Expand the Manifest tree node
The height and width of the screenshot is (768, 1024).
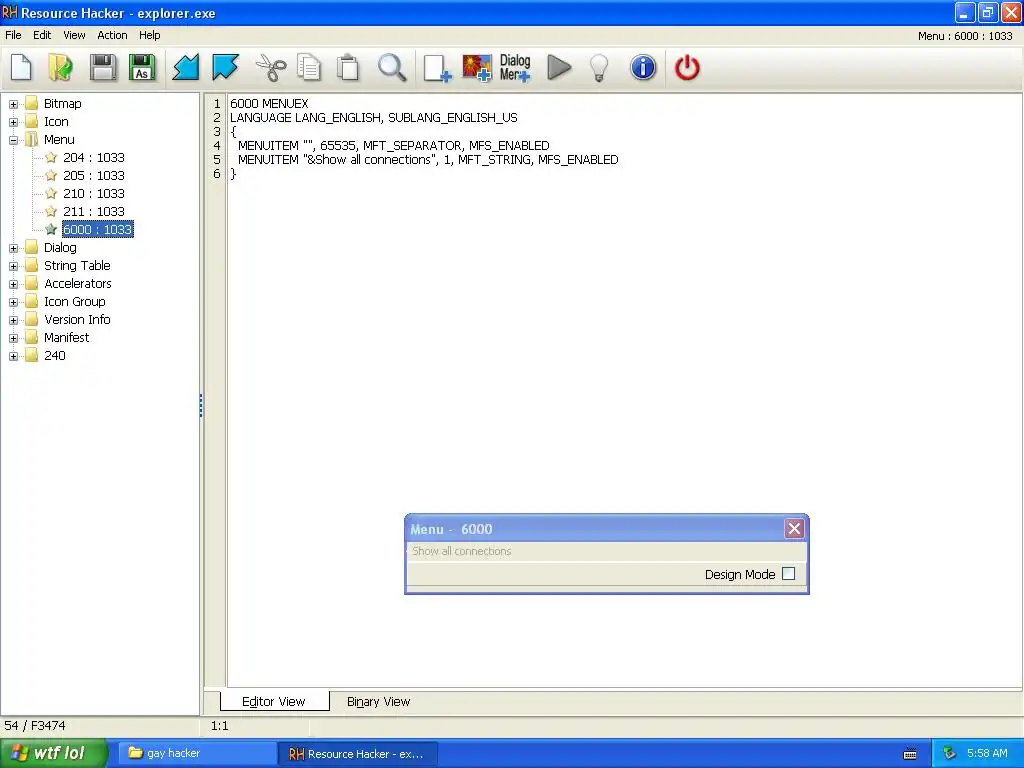click(13, 338)
